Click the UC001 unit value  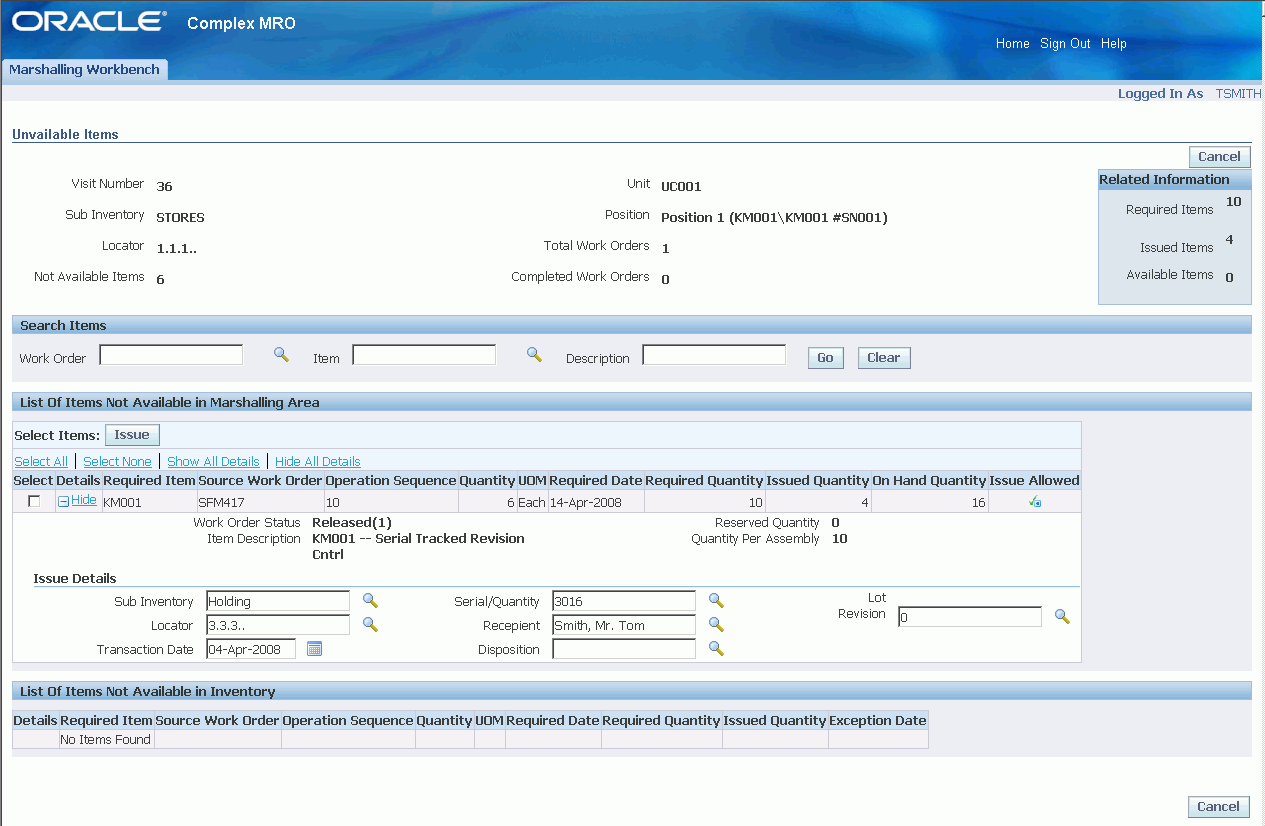click(x=681, y=186)
